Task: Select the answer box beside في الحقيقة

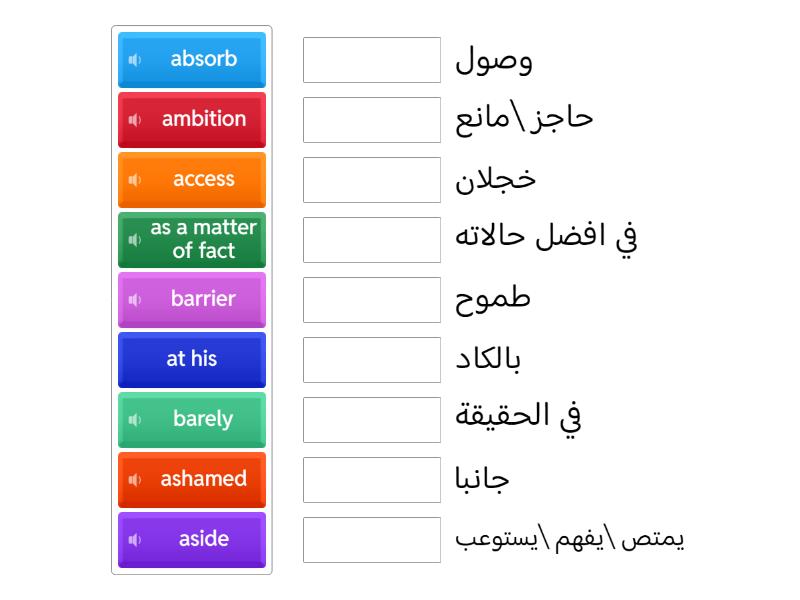Action: pos(372,420)
